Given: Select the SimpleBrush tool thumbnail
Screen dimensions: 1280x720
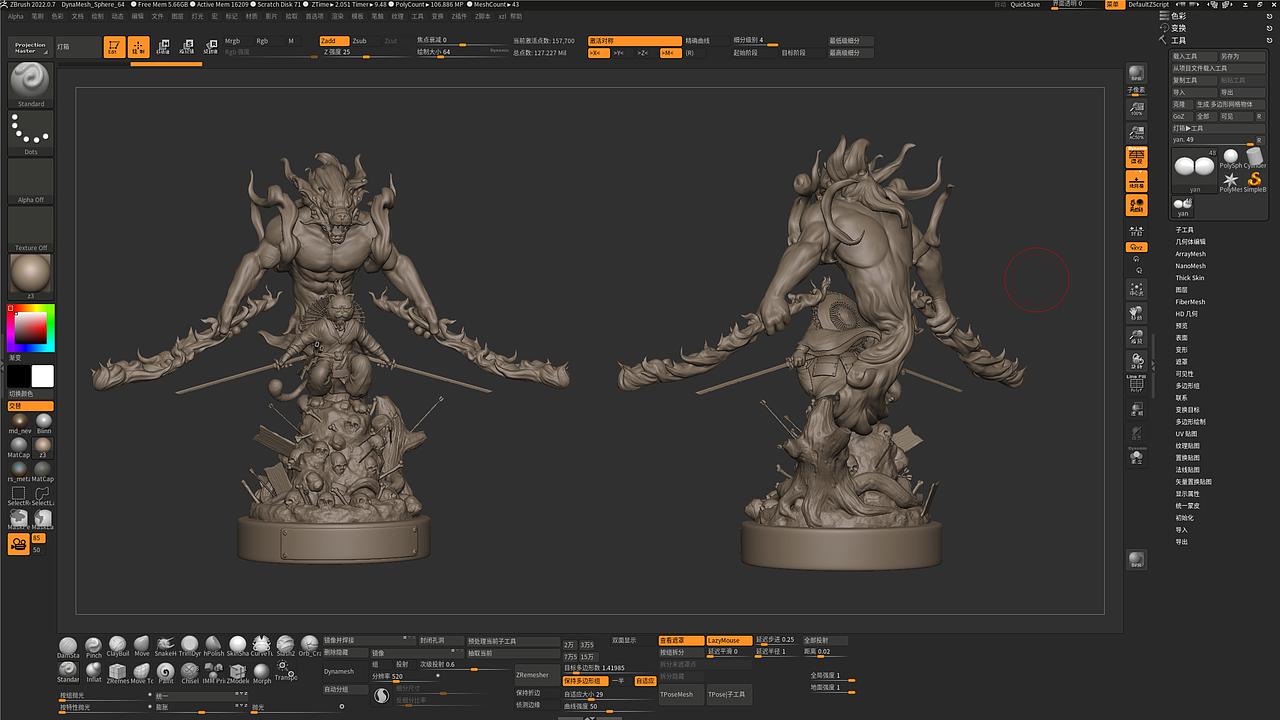Looking at the screenshot, I should pos(1255,181).
